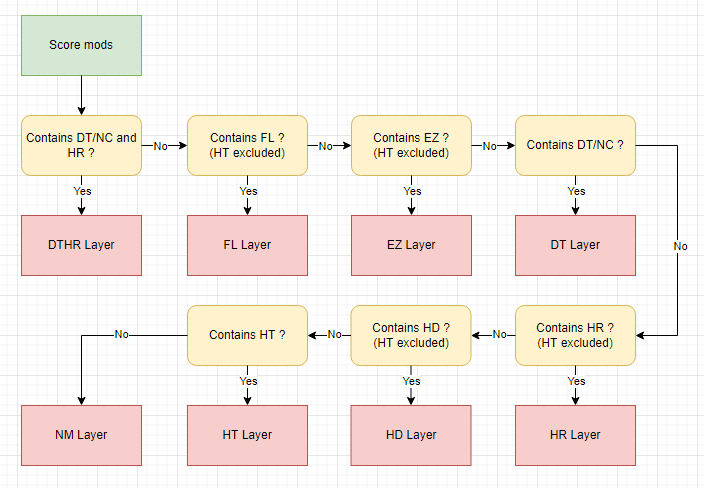This screenshot has height=488, width=704.
Task: Click the 'No' label on the far-right connector
Action: (680, 246)
